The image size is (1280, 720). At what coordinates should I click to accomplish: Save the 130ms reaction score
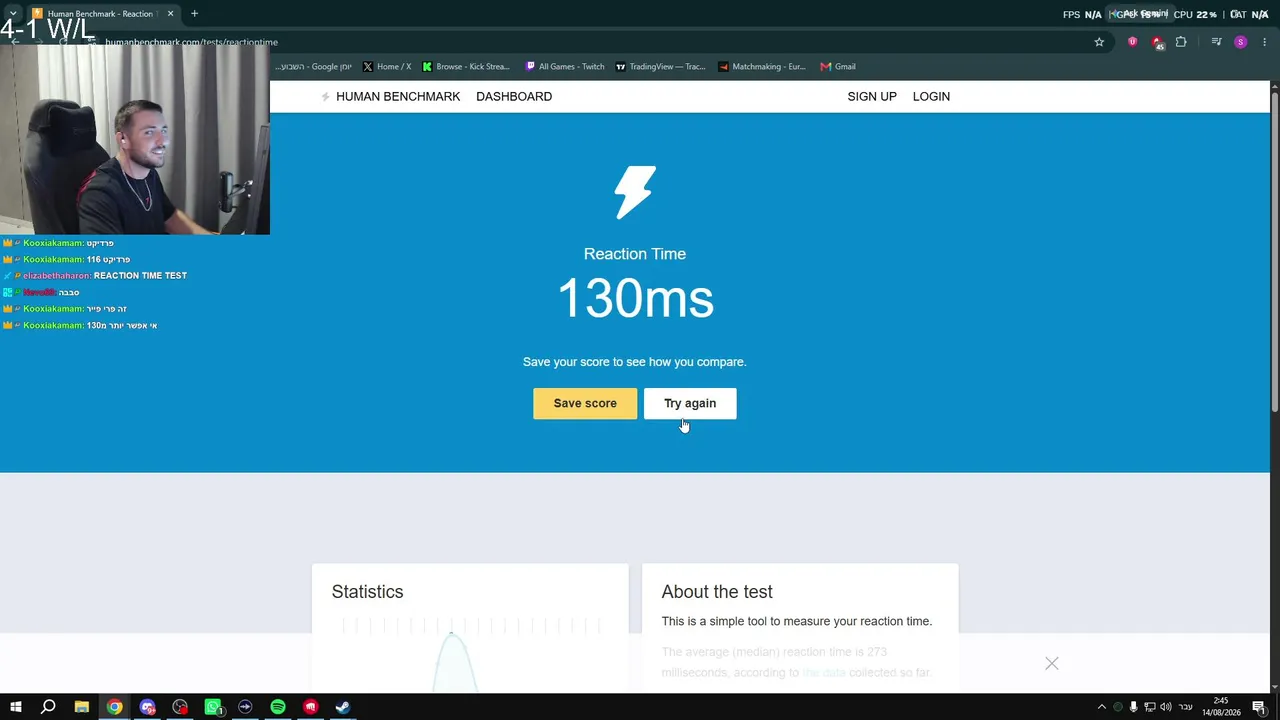tap(585, 403)
